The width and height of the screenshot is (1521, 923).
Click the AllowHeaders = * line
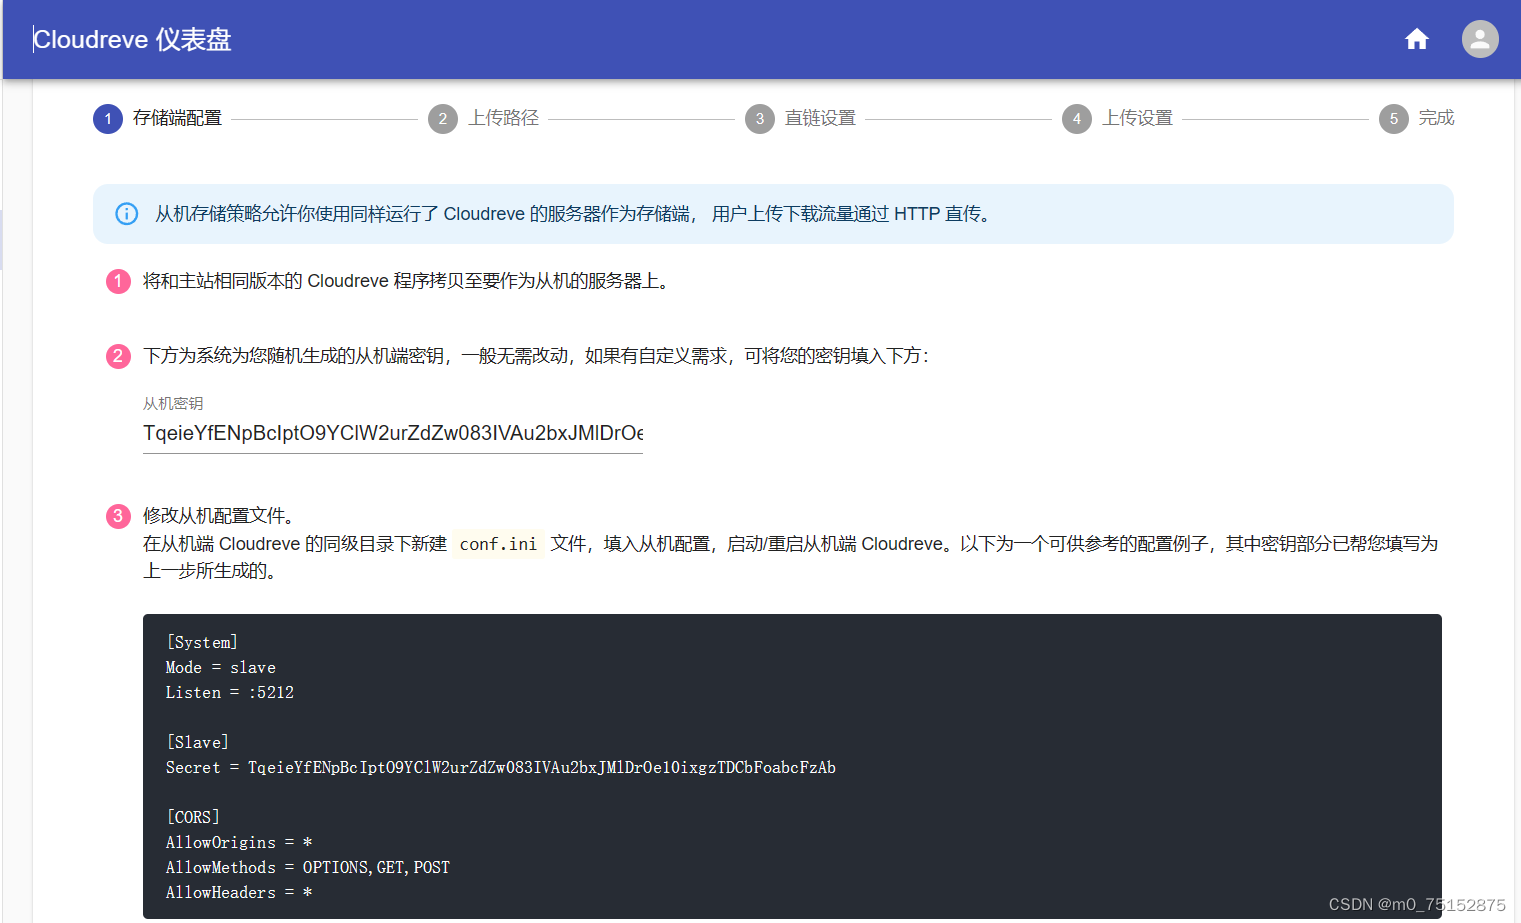click(x=239, y=892)
